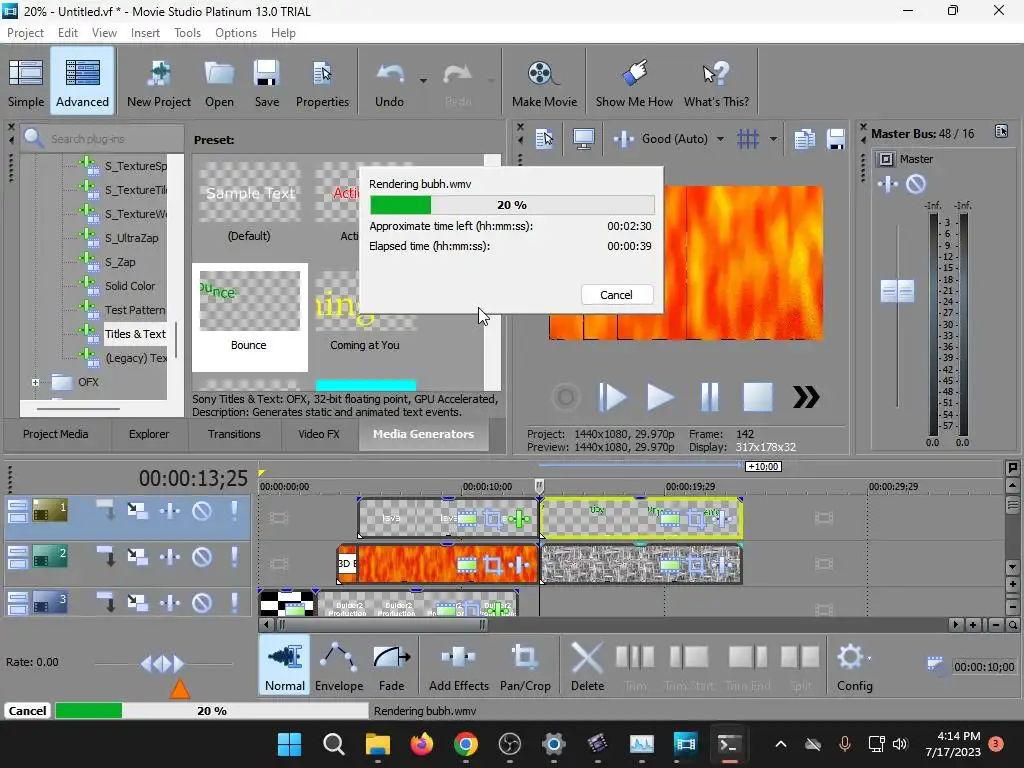This screenshot has width=1024, height=768.
Task: Cancel rendering in the render dialog
Action: [616, 295]
